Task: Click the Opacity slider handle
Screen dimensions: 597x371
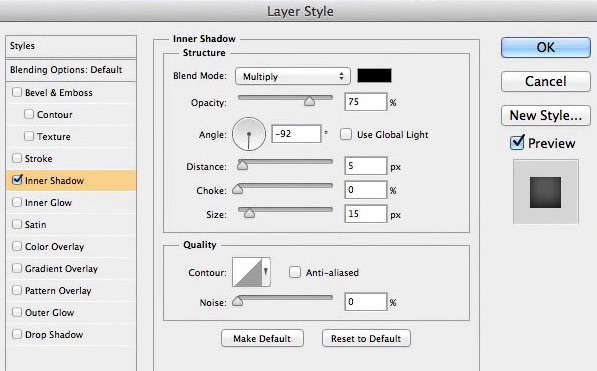Action: (310, 101)
